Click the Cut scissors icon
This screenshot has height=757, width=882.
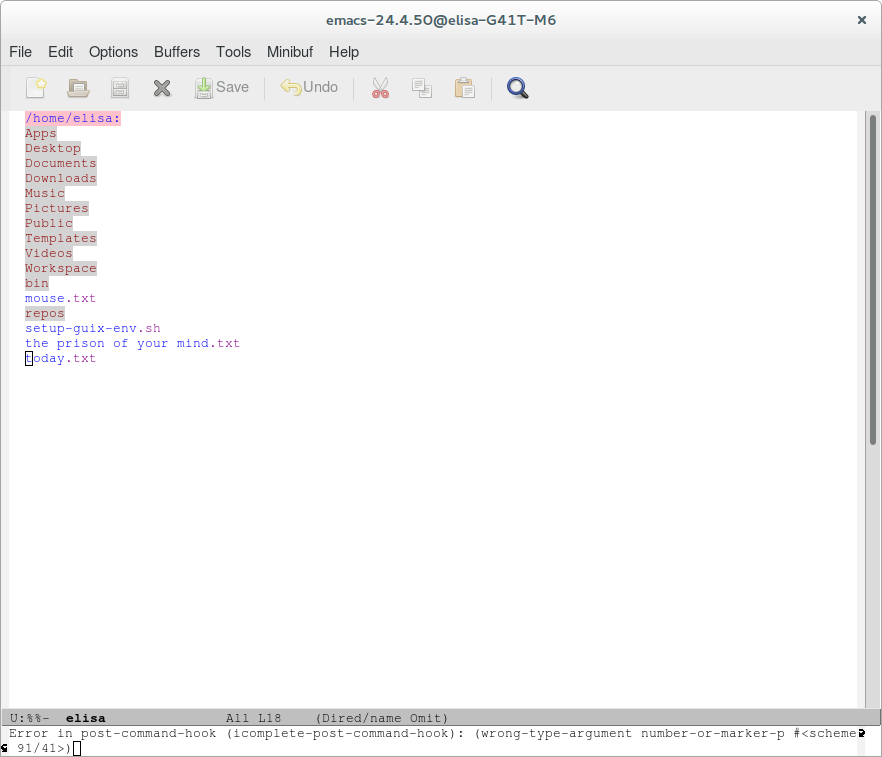pos(380,88)
